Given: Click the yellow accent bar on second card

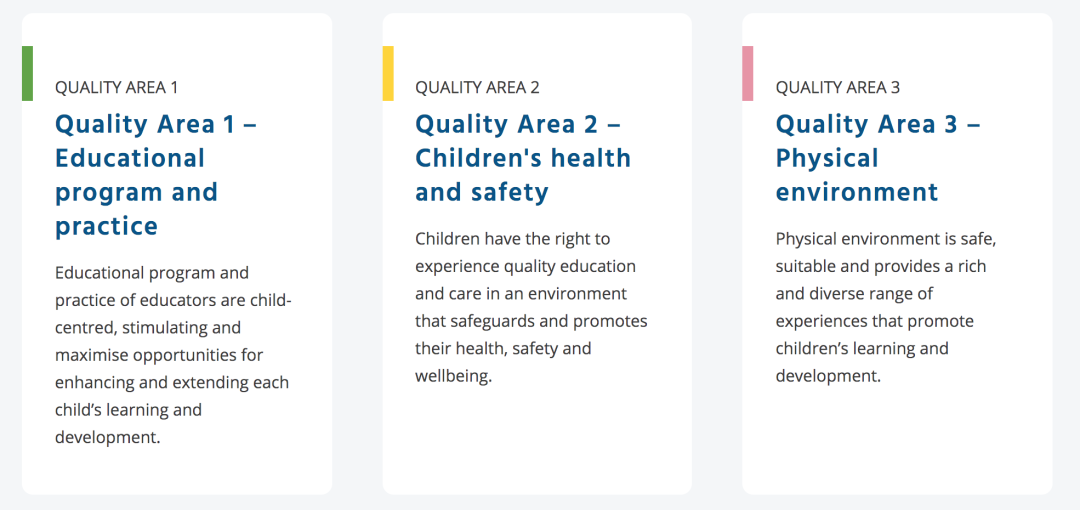Looking at the screenshot, I should click(388, 74).
